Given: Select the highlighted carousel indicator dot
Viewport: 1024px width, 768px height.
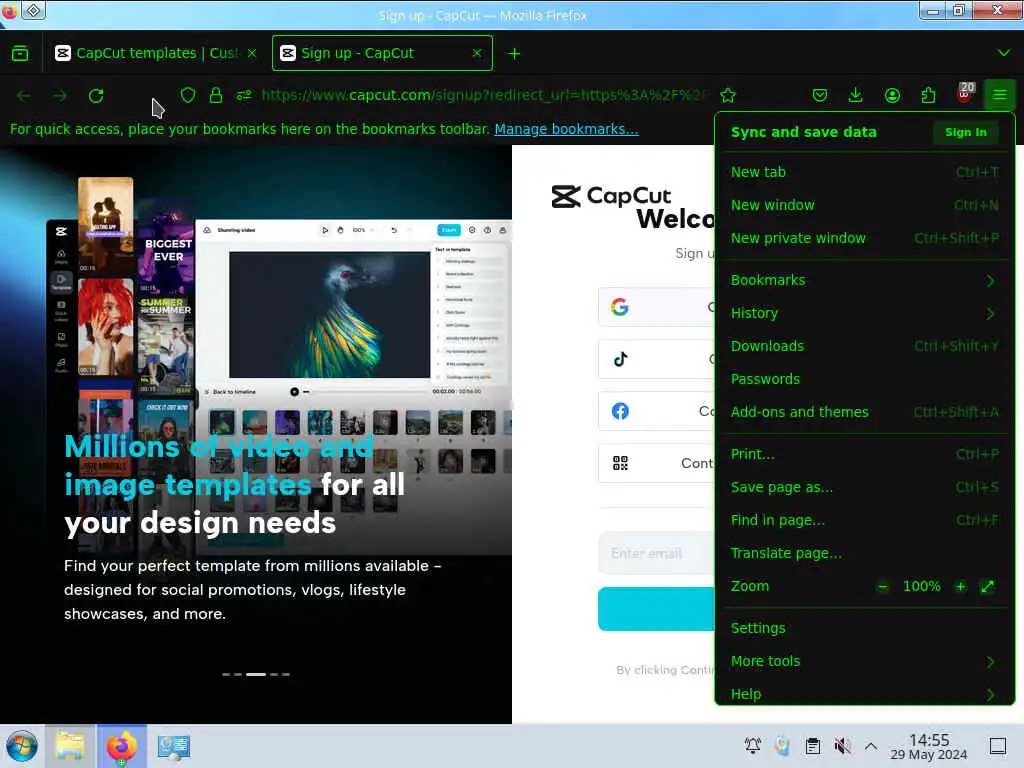Looking at the screenshot, I should click(255, 674).
